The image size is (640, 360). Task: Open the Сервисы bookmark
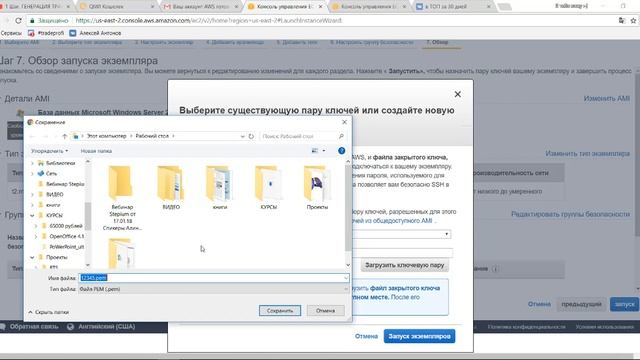pyautogui.click(x=11, y=33)
